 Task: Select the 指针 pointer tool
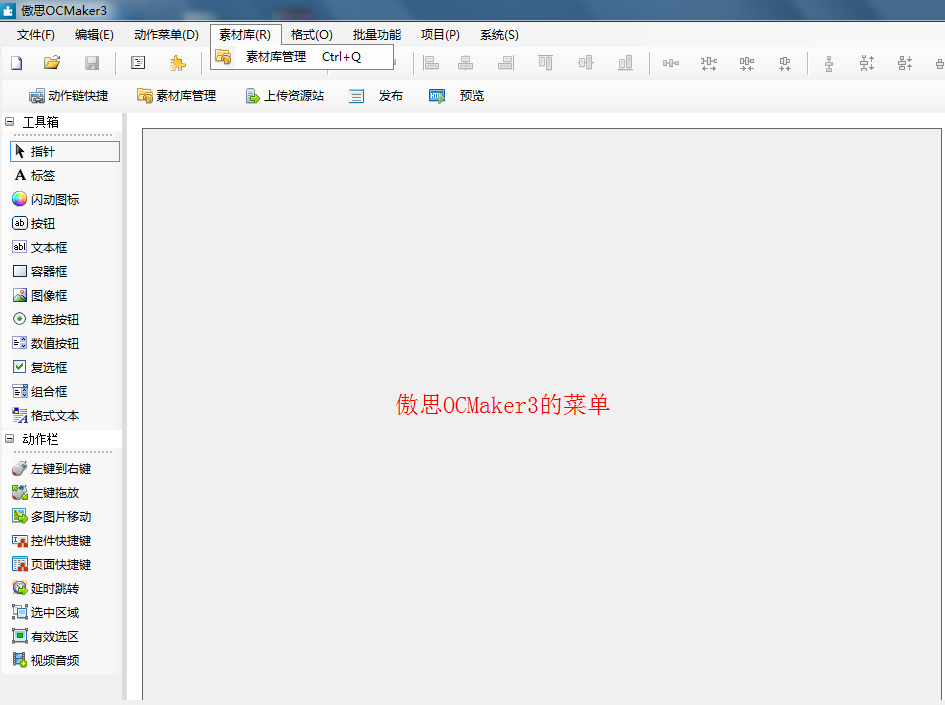point(65,151)
